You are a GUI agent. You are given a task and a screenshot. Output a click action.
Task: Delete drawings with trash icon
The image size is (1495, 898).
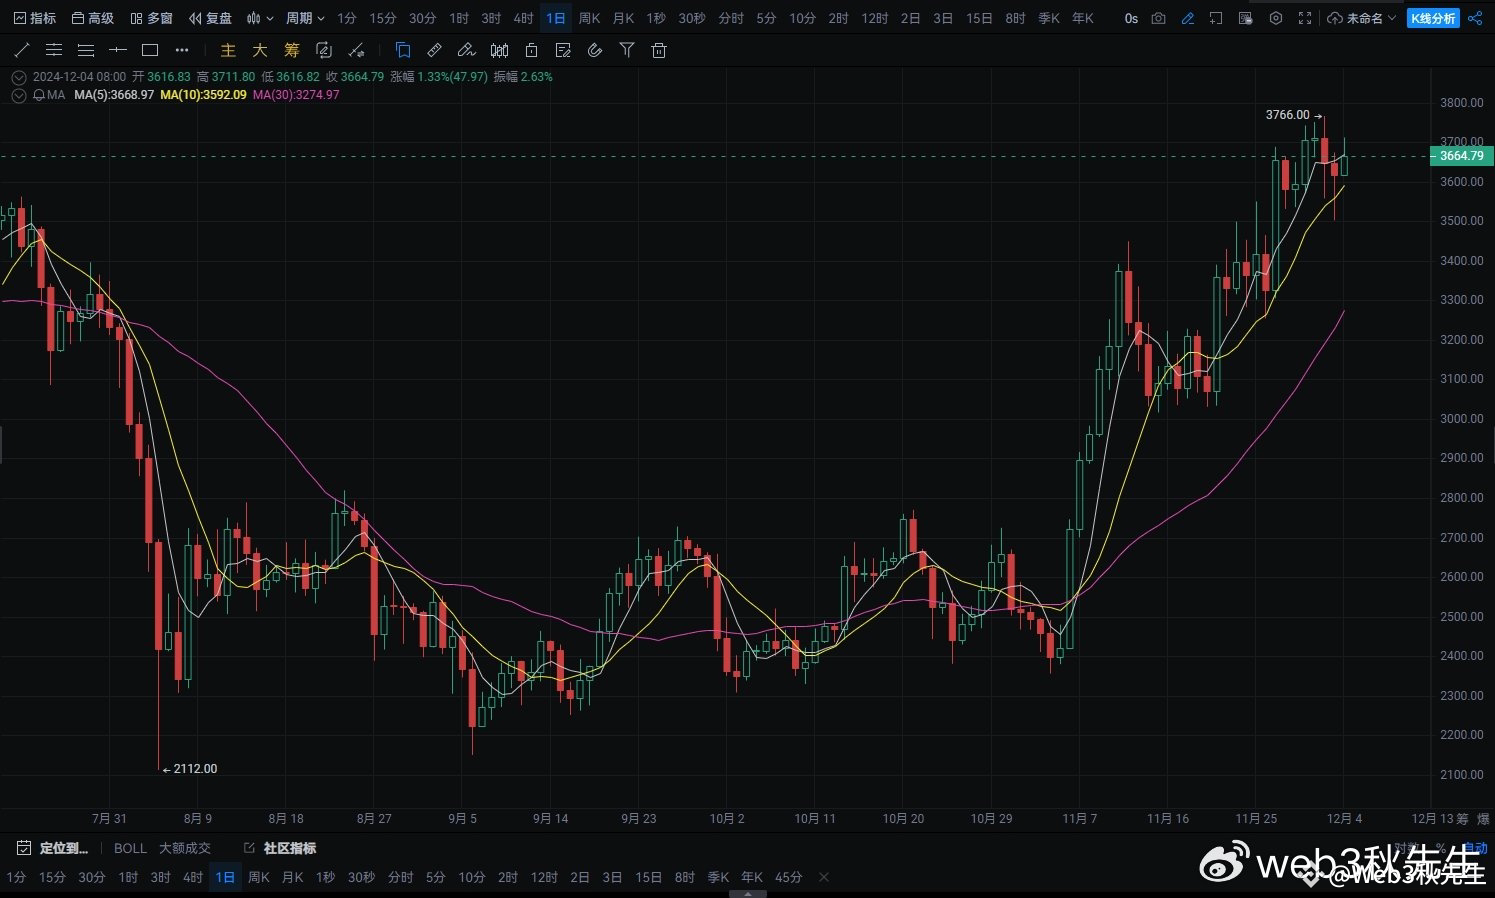[659, 50]
